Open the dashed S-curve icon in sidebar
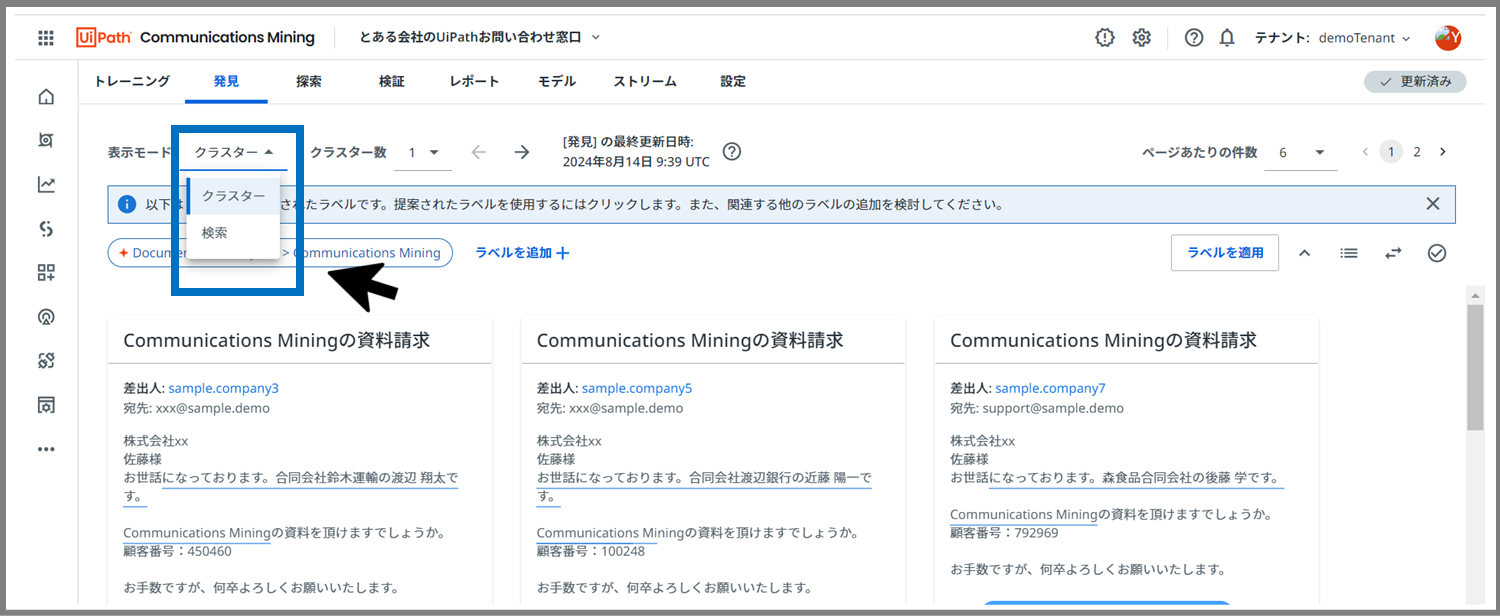Screen dimensions: 1500x616 point(46,229)
